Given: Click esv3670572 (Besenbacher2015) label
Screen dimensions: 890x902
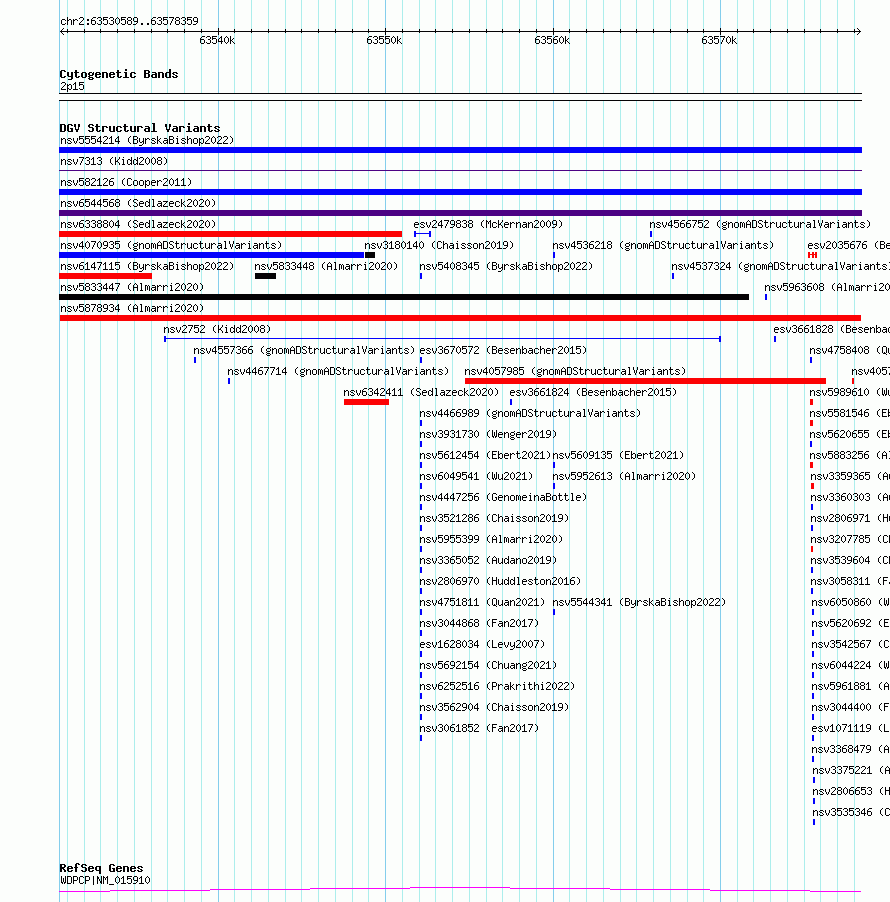Looking at the screenshot, I should (503, 350).
